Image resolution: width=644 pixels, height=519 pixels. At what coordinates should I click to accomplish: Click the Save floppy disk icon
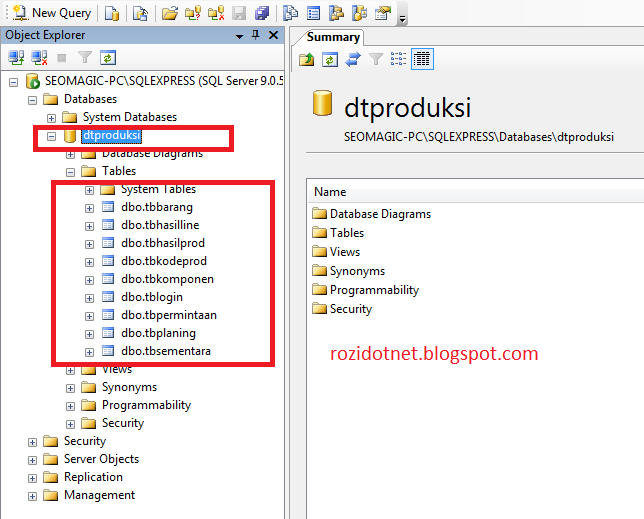239,13
